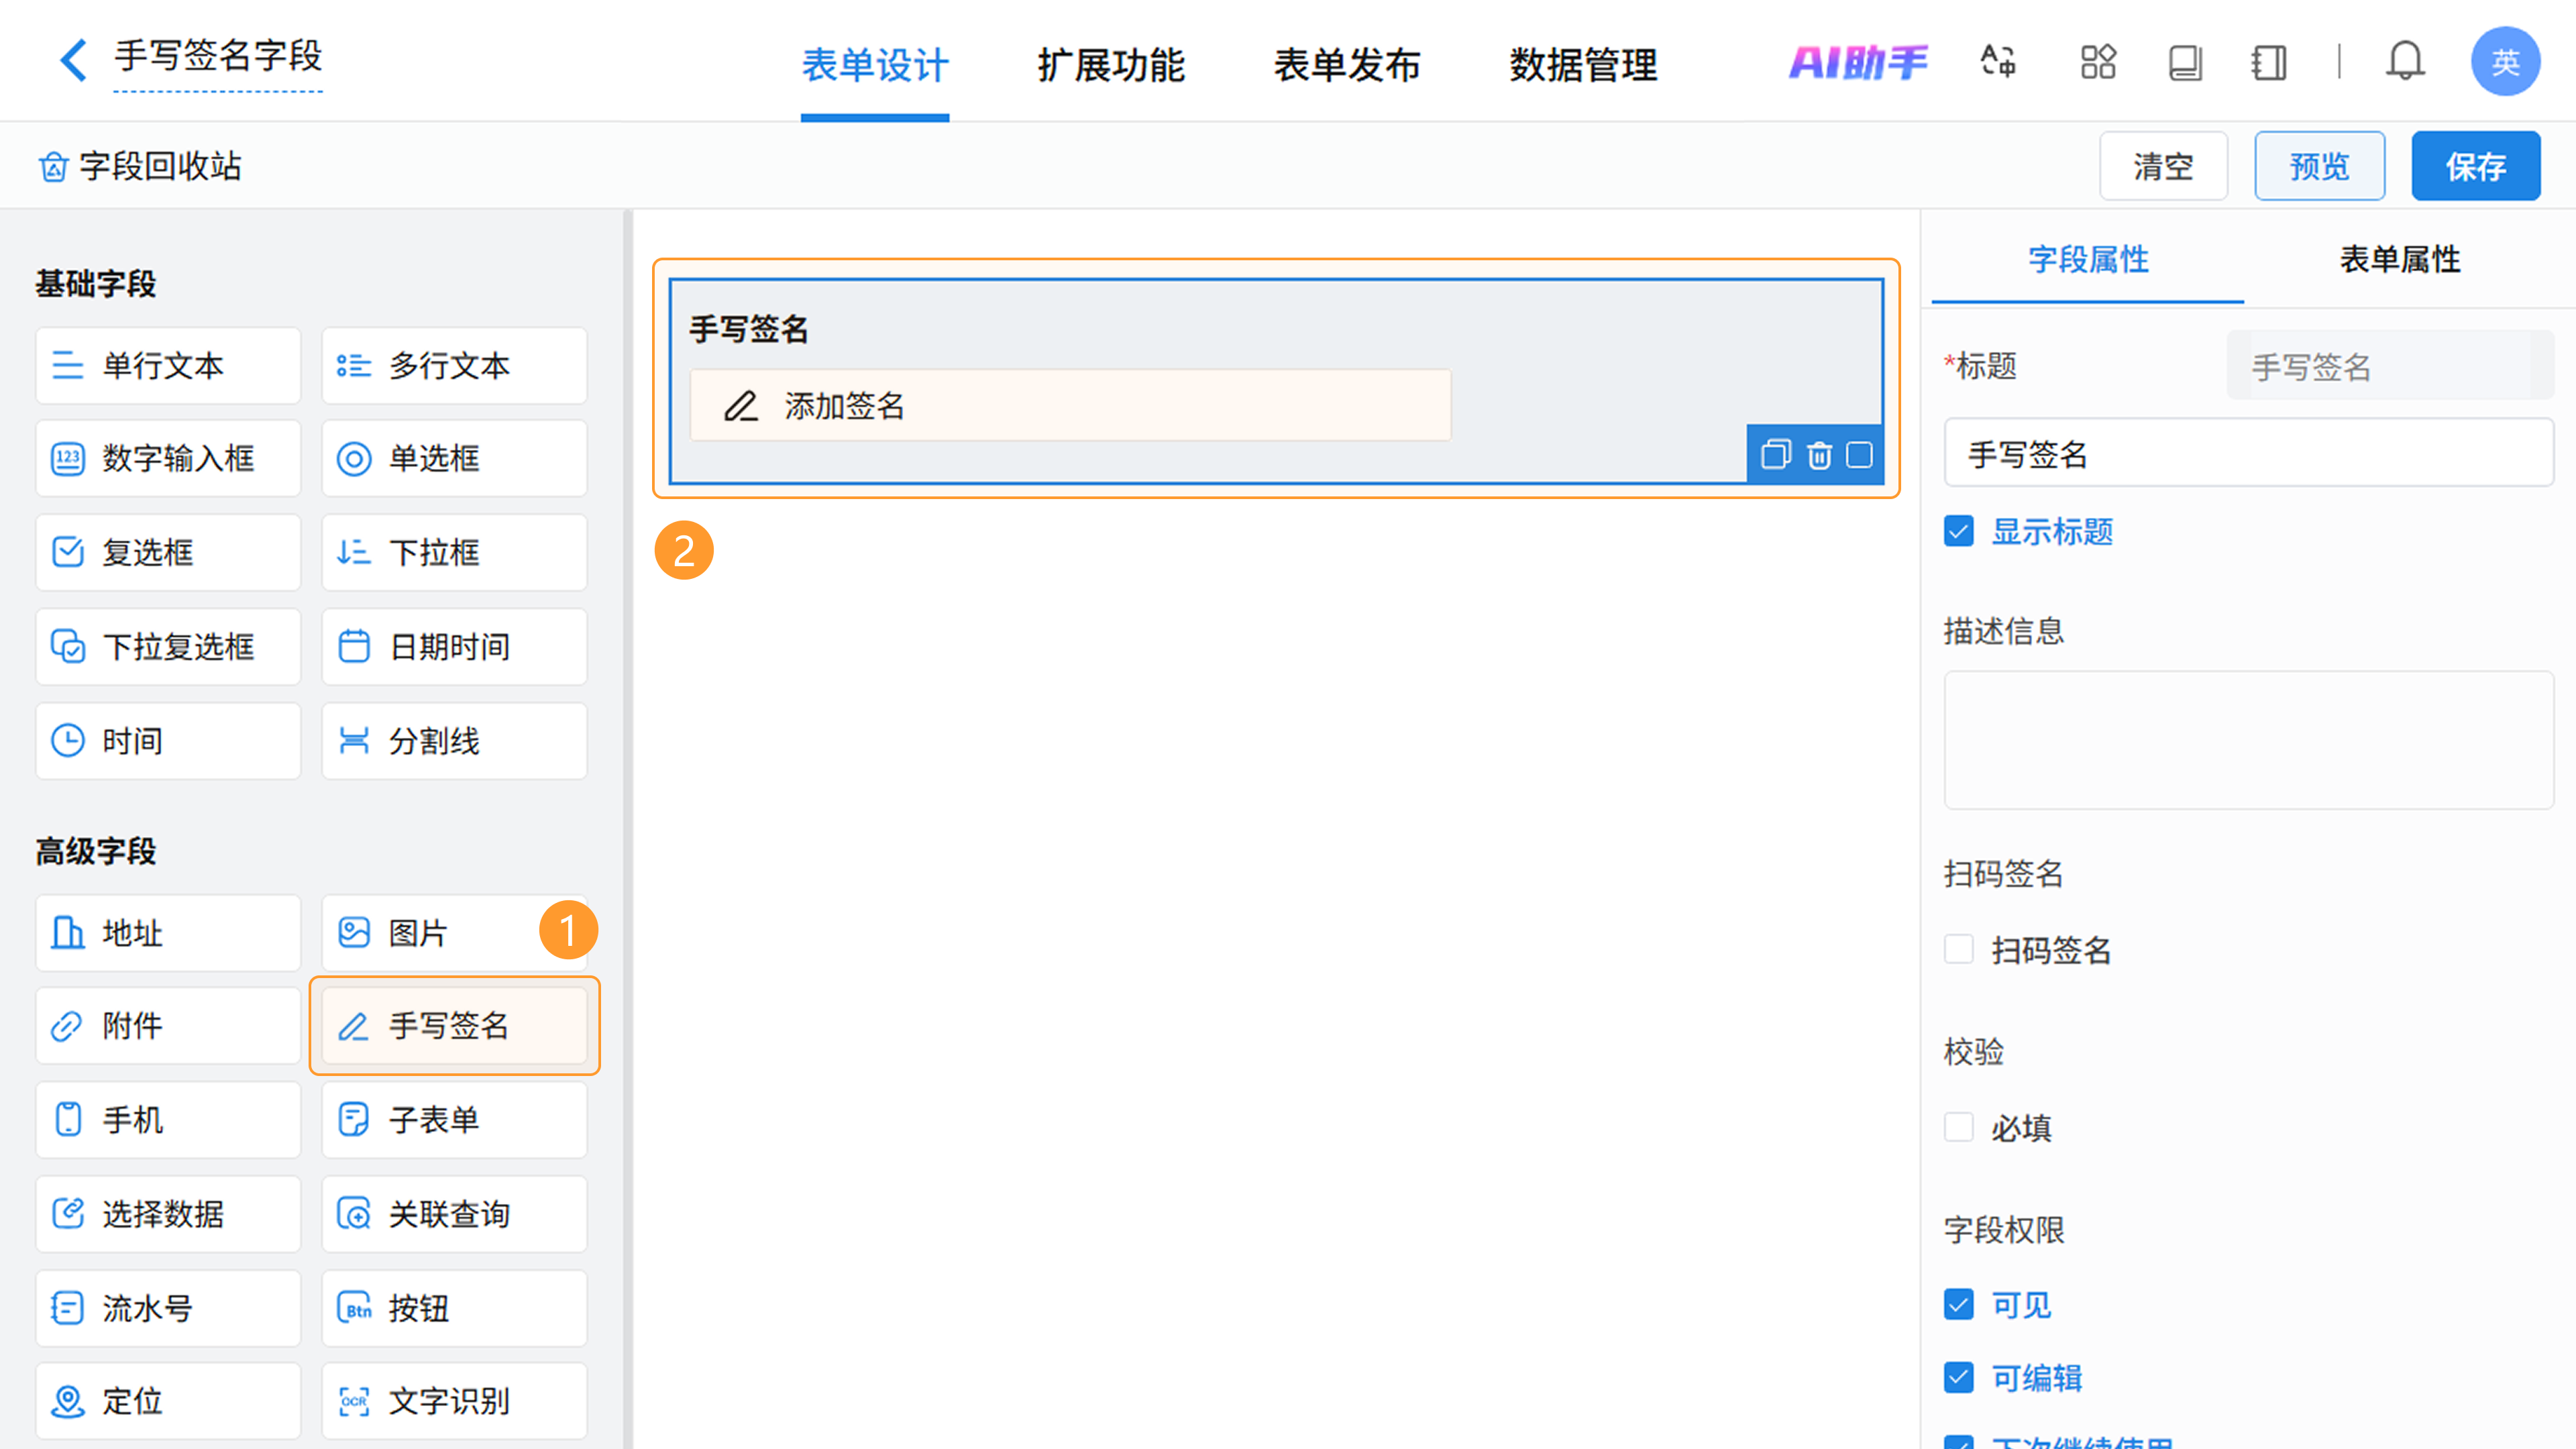This screenshot has height=1449, width=2576.
Task: Open the translation language icon
Action: (x=1998, y=62)
